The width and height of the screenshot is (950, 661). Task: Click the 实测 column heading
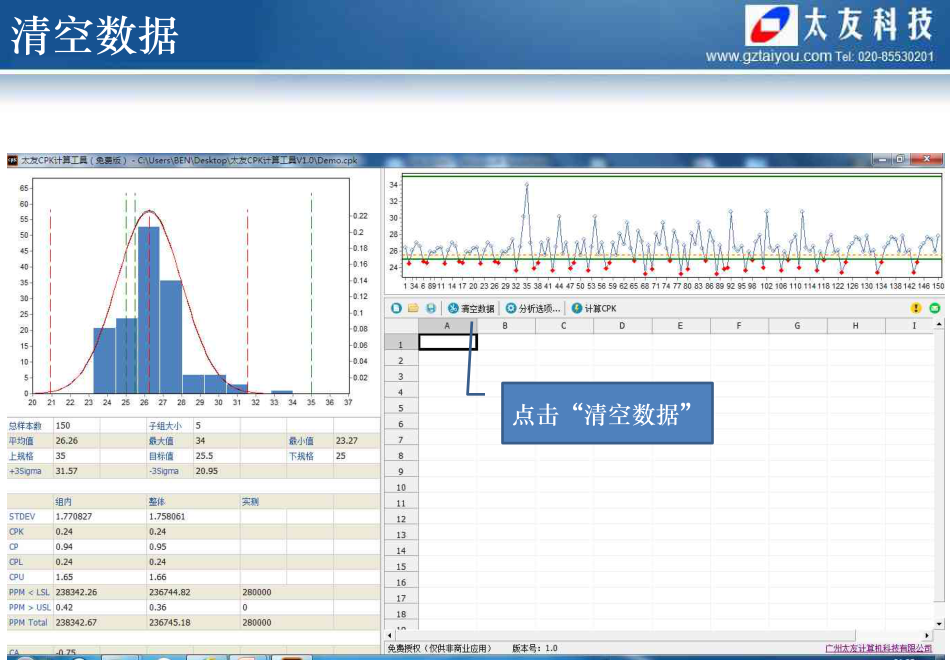point(250,502)
